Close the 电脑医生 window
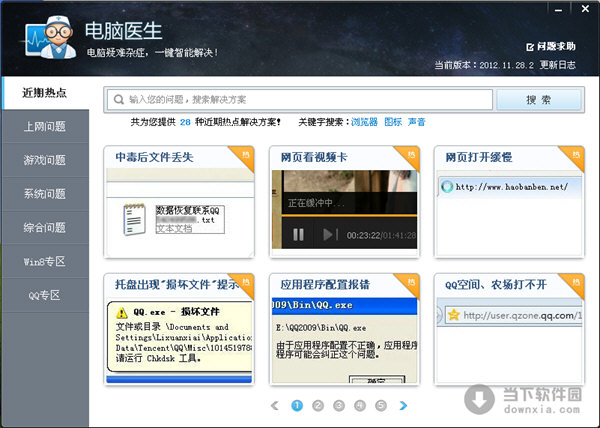Image resolution: width=600 pixels, height=428 pixels. pyautogui.click(x=585, y=9)
